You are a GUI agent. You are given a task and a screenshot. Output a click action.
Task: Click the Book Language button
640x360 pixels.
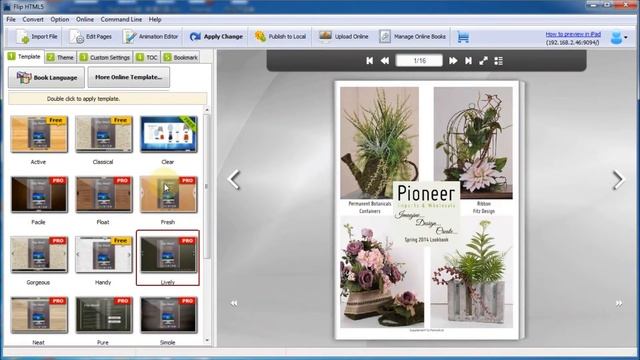click(47, 77)
